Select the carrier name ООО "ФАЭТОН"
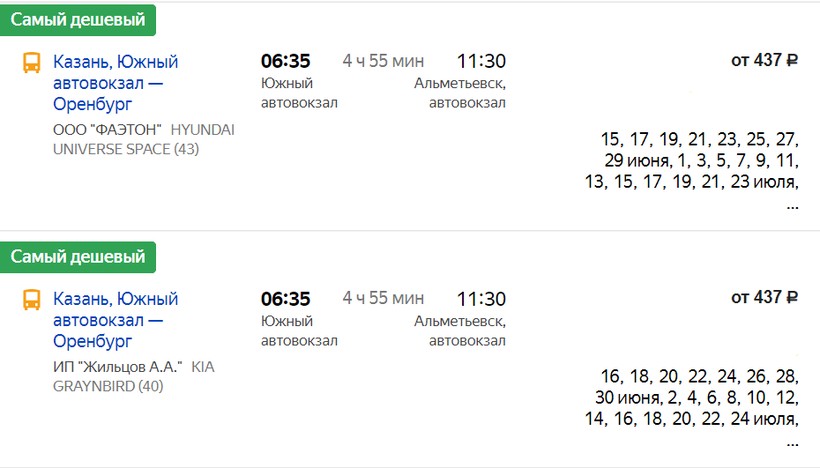This screenshot has width=820, height=468. (x=108, y=130)
